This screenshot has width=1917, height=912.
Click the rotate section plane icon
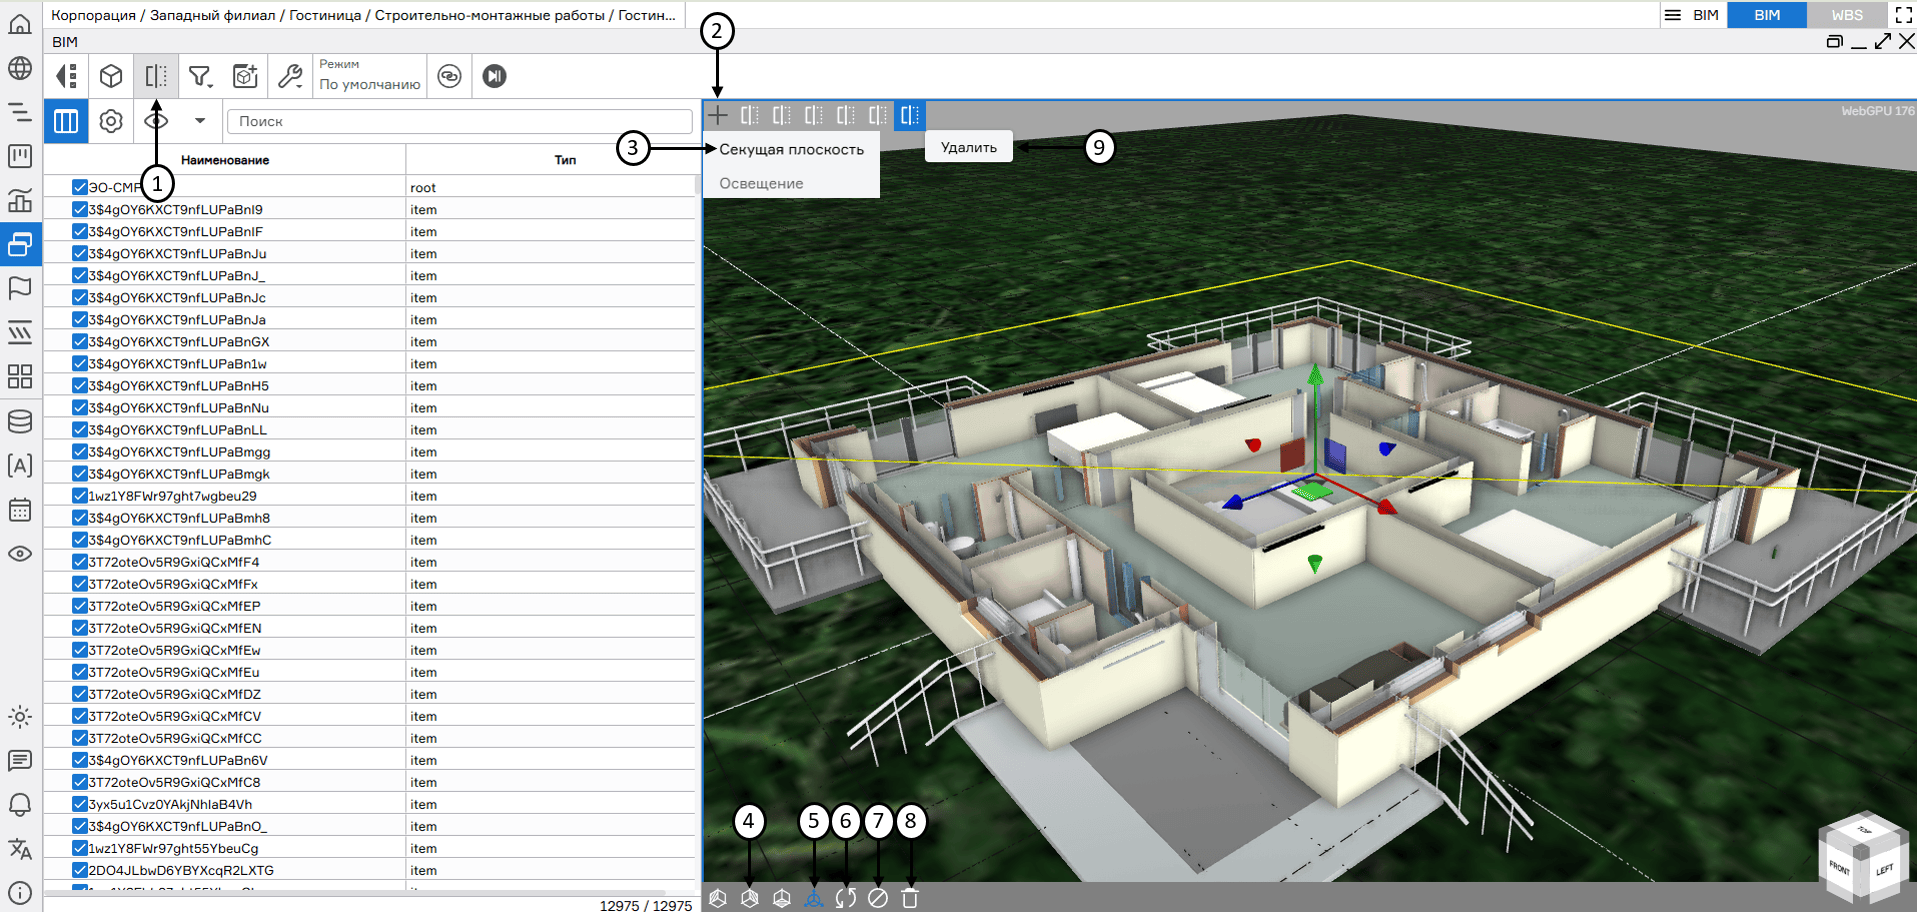point(846,898)
